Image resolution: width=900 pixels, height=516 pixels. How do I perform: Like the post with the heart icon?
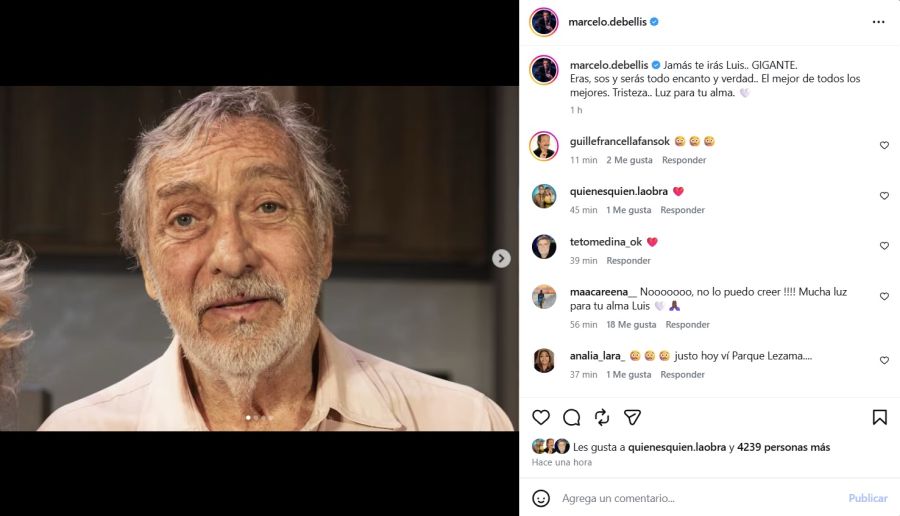(x=541, y=417)
